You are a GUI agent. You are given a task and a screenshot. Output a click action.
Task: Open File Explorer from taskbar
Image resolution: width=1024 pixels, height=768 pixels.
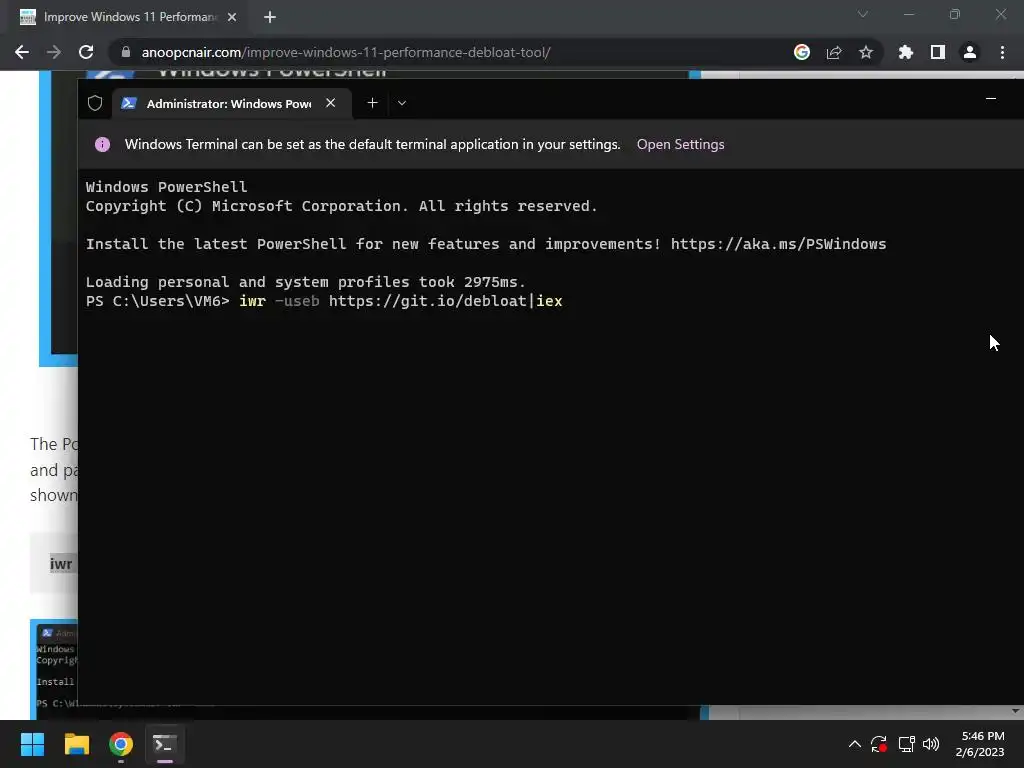pyautogui.click(x=76, y=744)
